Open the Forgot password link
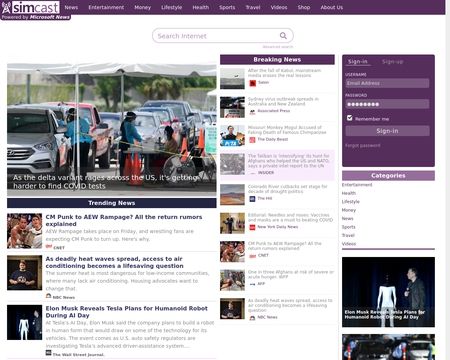The image size is (450, 360). point(363,146)
